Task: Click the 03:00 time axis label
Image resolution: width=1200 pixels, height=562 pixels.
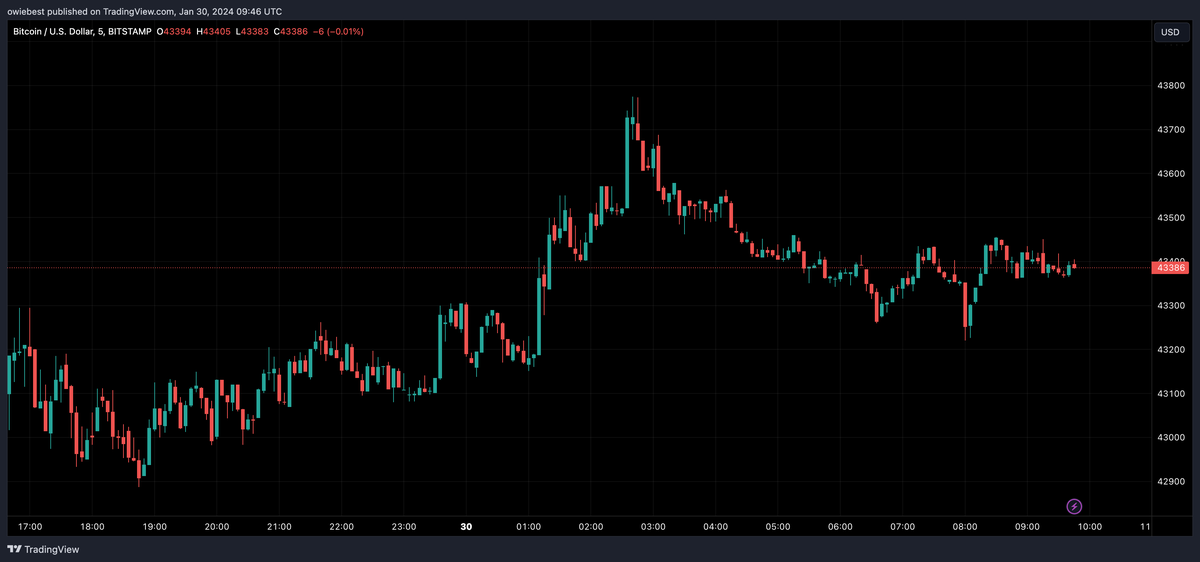Action: pos(653,526)
